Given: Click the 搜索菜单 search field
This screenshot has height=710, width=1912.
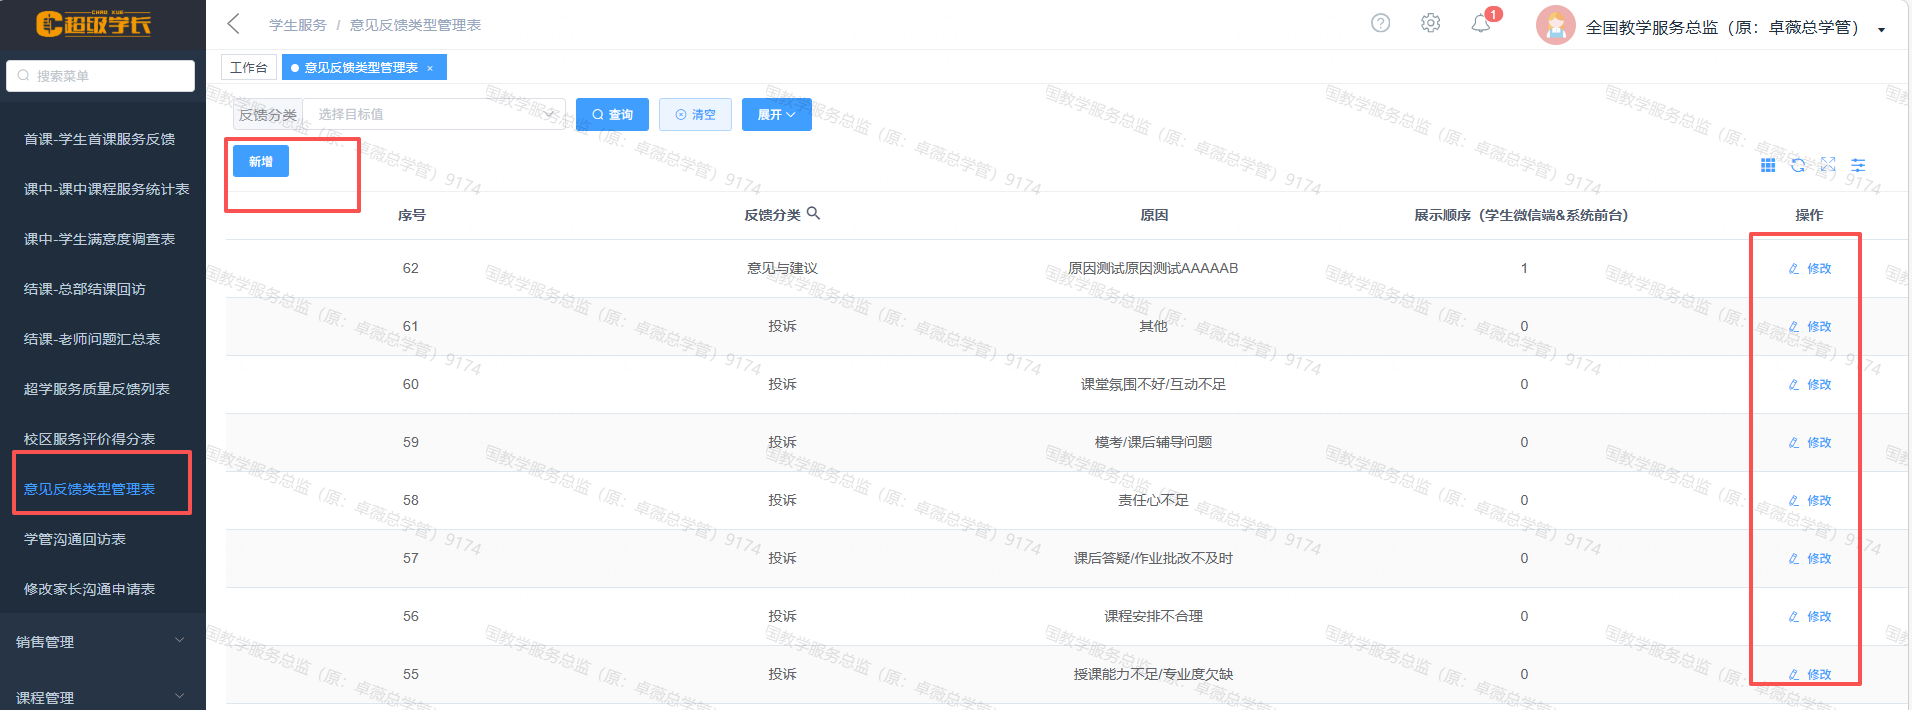Looking at the screenshot, I should pos(100,76).
